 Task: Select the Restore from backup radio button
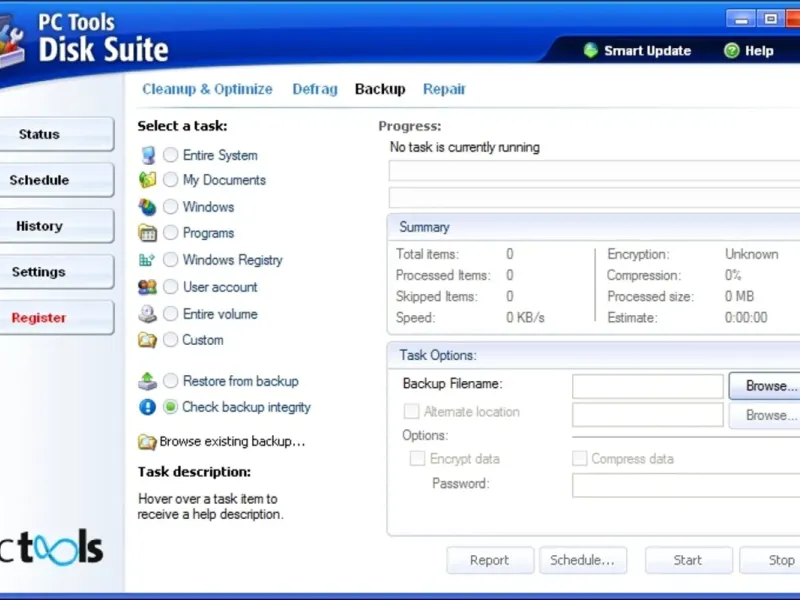click(x=170, y=381)
